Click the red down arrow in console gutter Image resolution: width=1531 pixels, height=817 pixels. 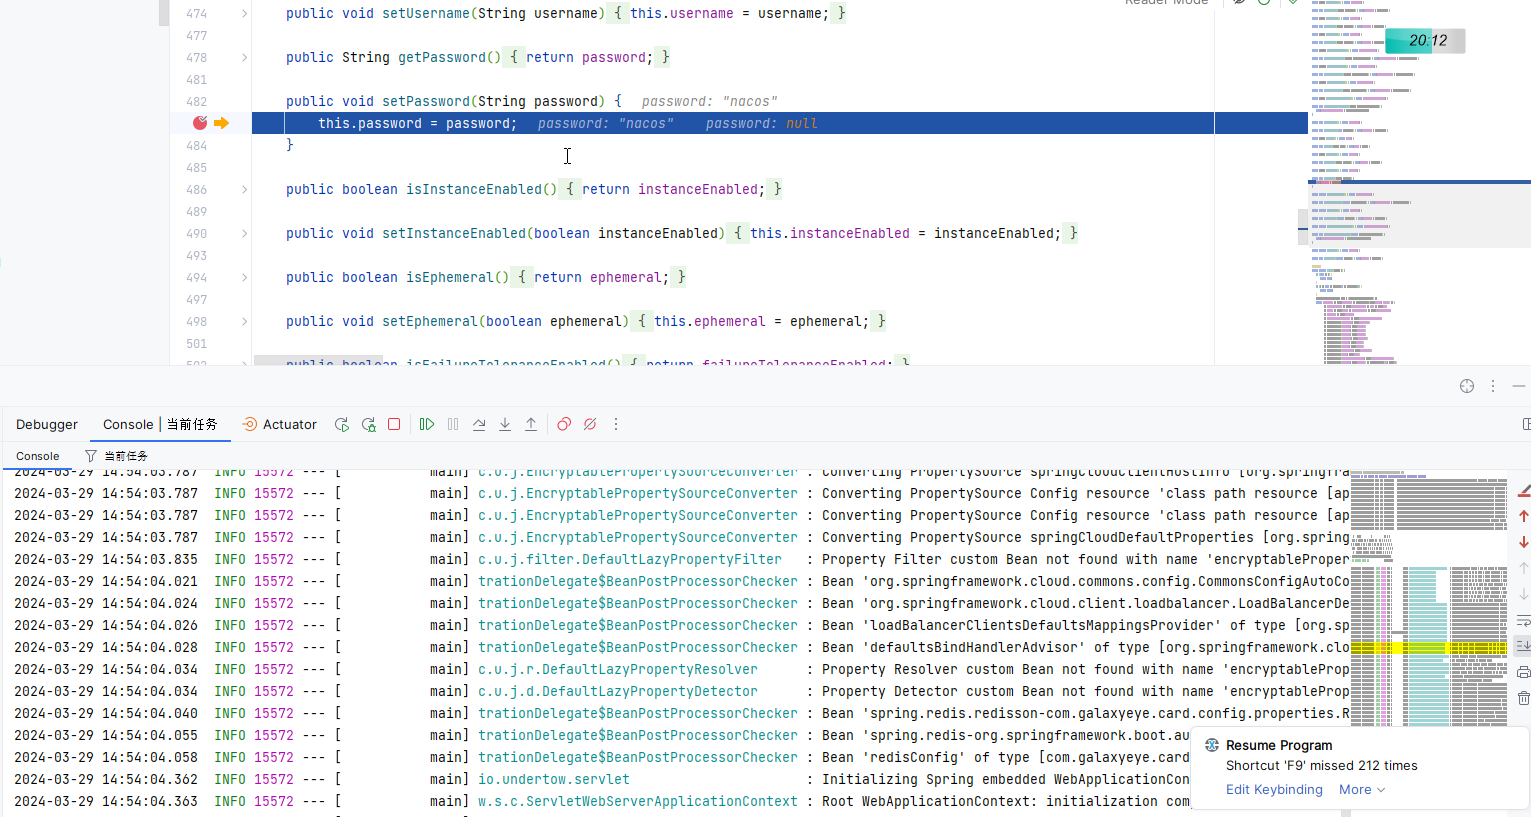(x=1524, y=542)
